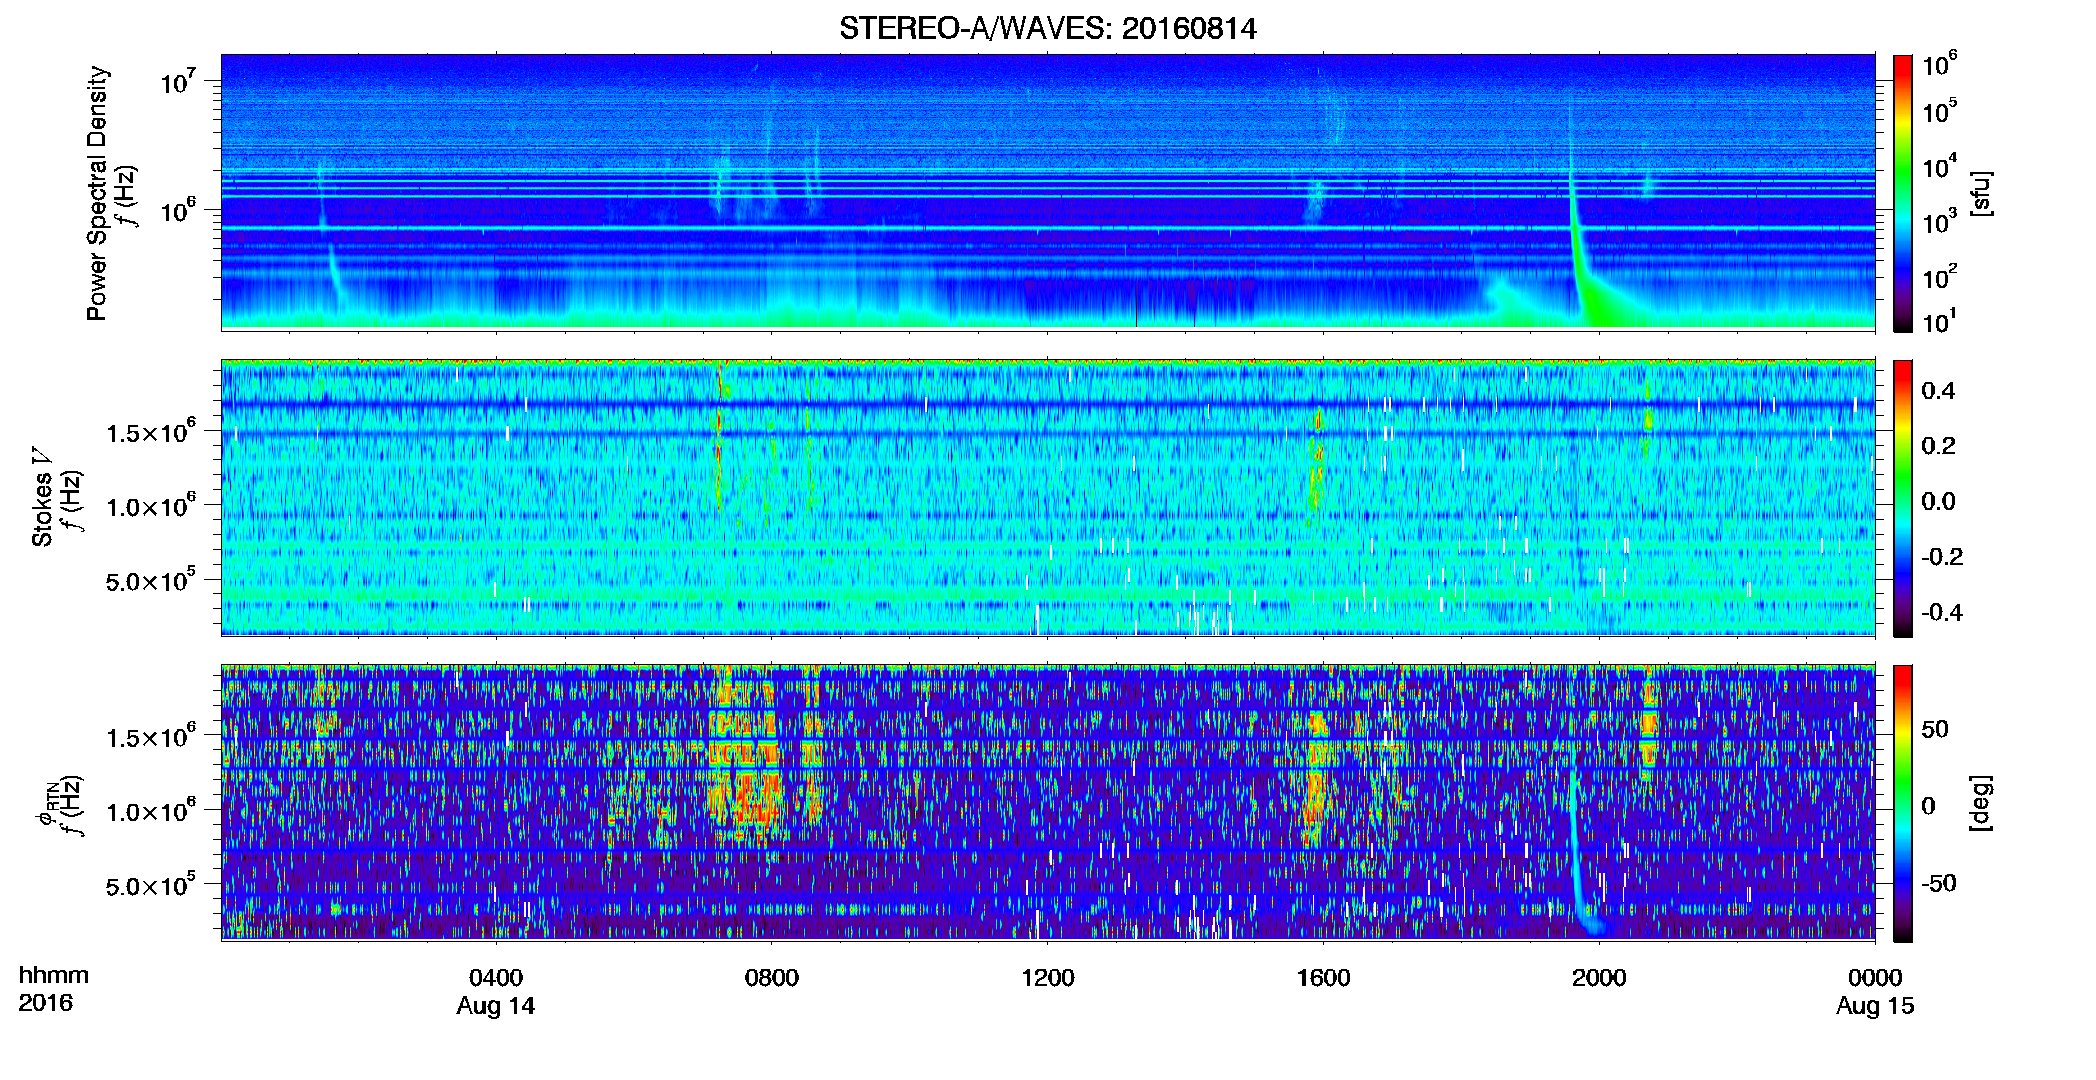
Task: Click the 1200 time axis label
Action: point(1048,978)
